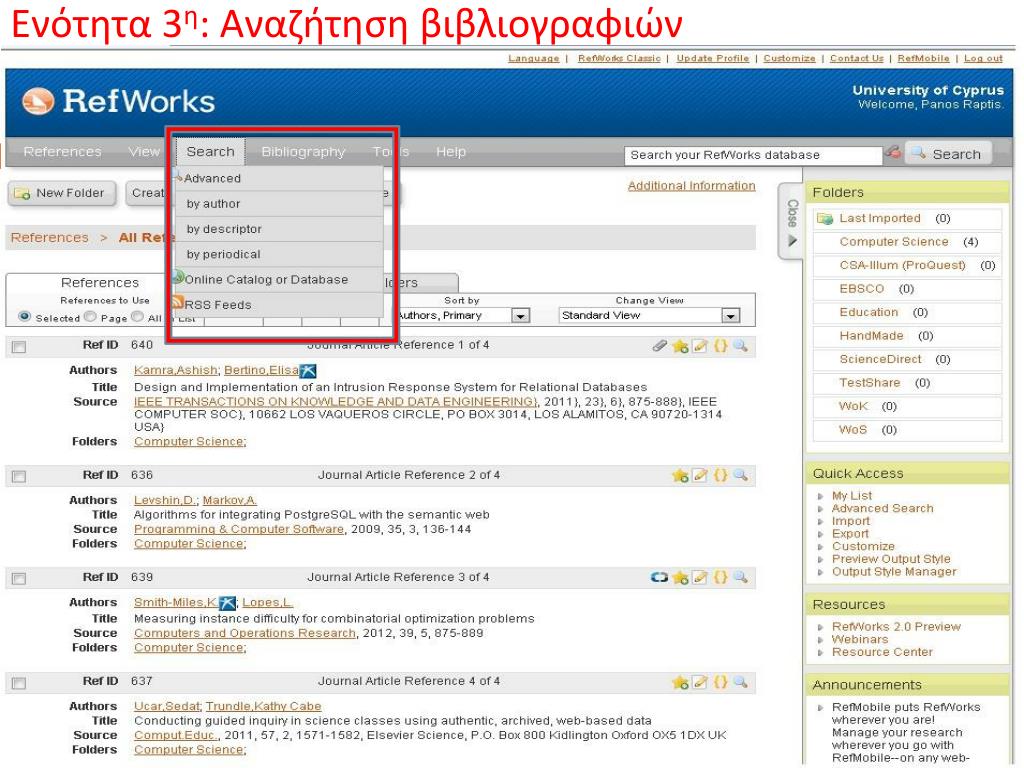Open Advanced Search in Quick Access
1024x768 pixels.
(x=882, y=509)
